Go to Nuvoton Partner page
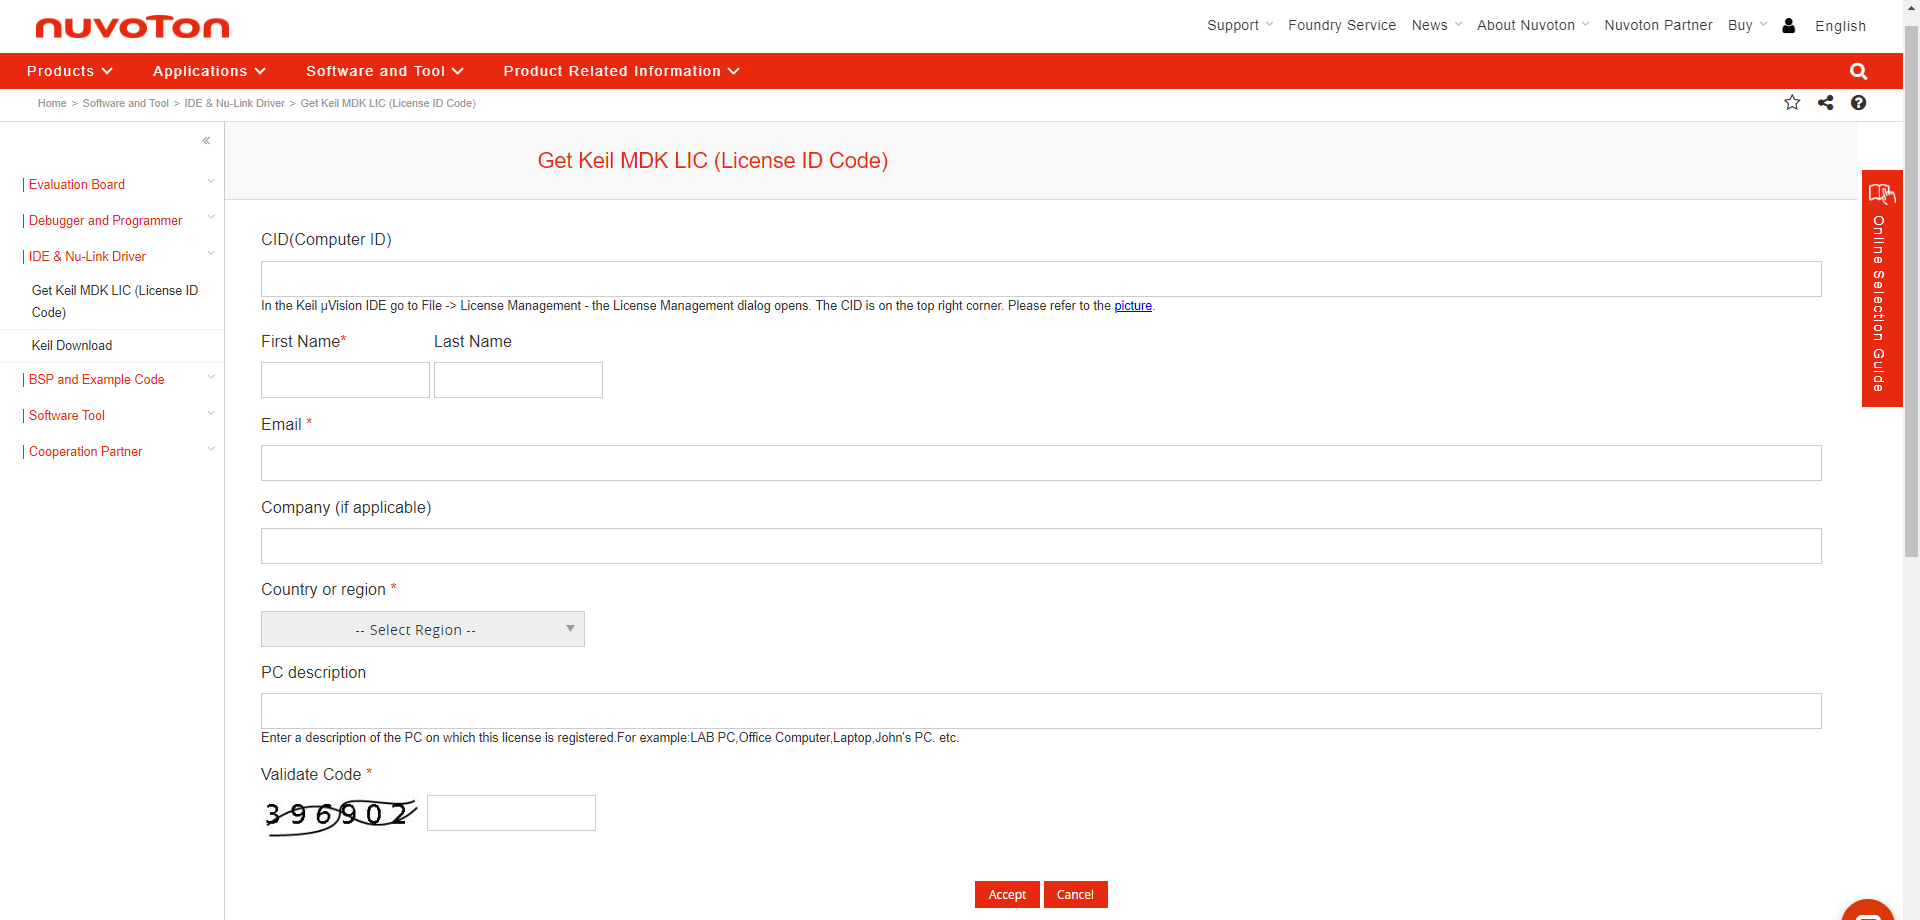1920x920 pixels. tap(1658, 25)
